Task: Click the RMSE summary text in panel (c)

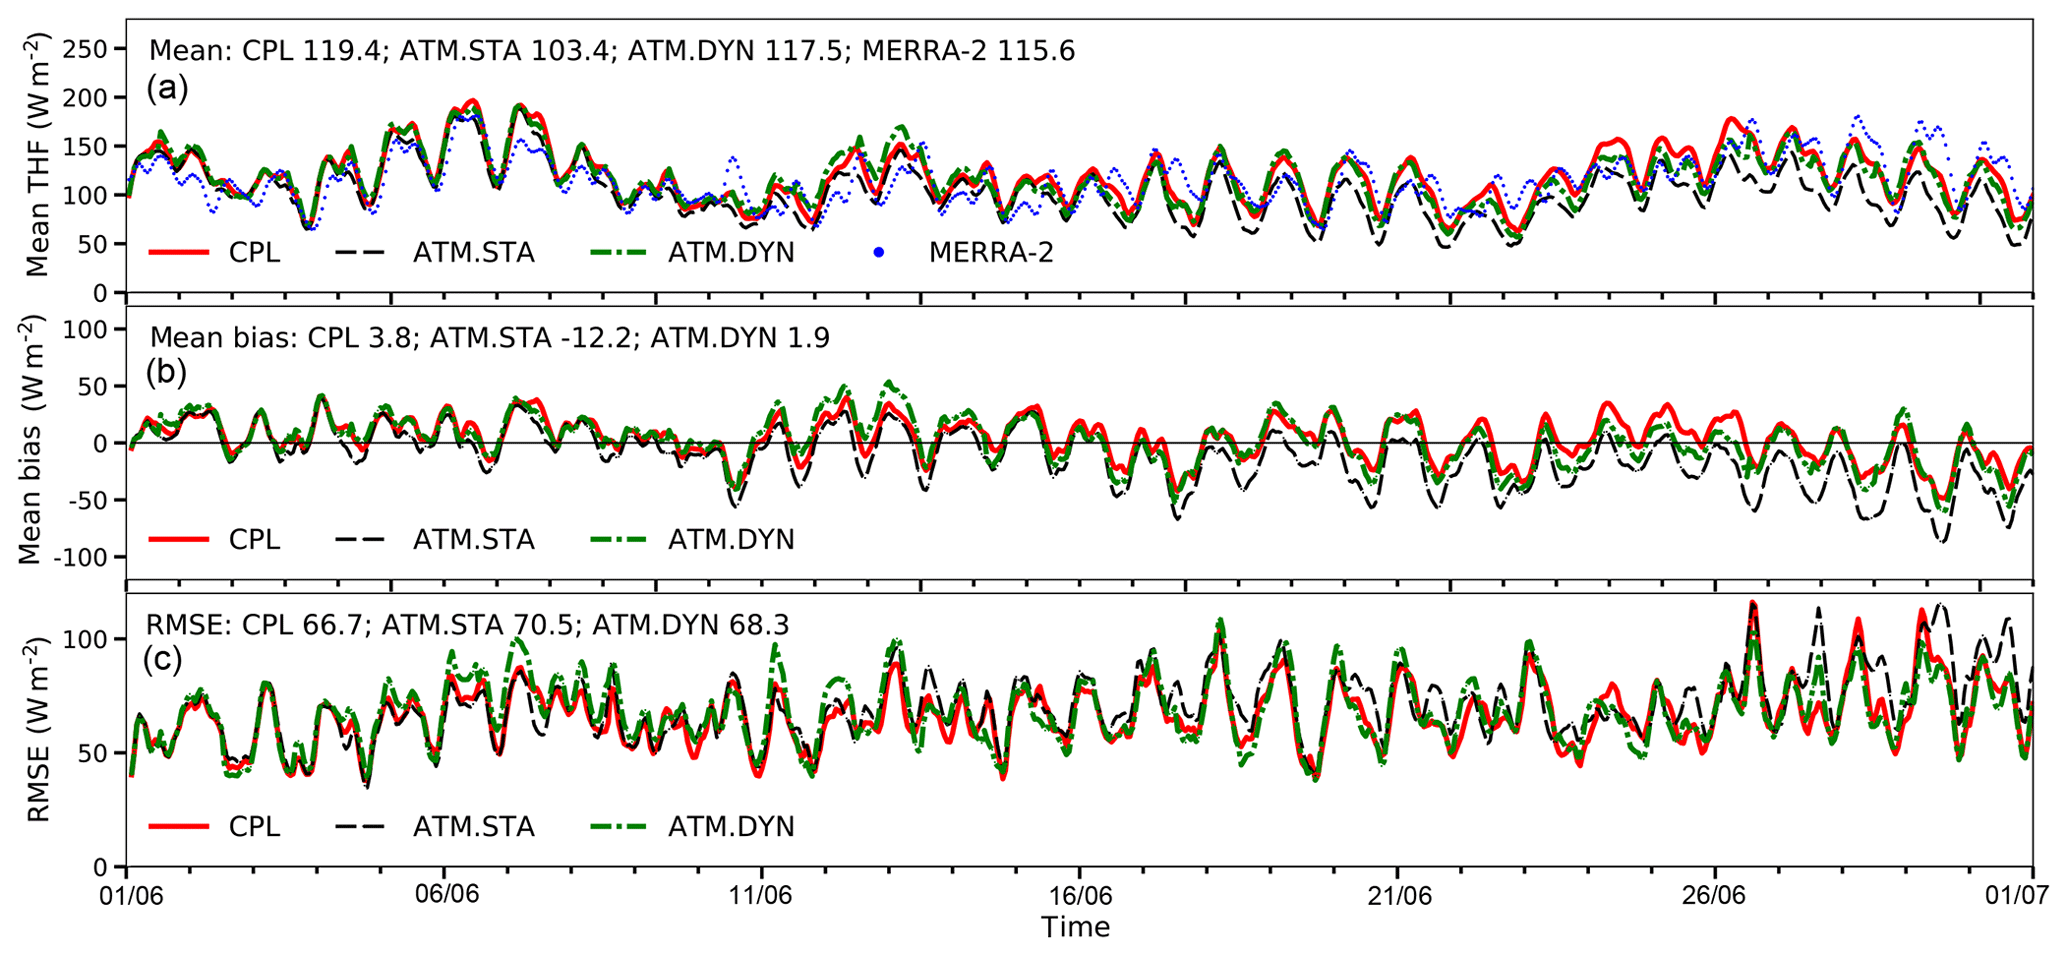Action: 468,626
